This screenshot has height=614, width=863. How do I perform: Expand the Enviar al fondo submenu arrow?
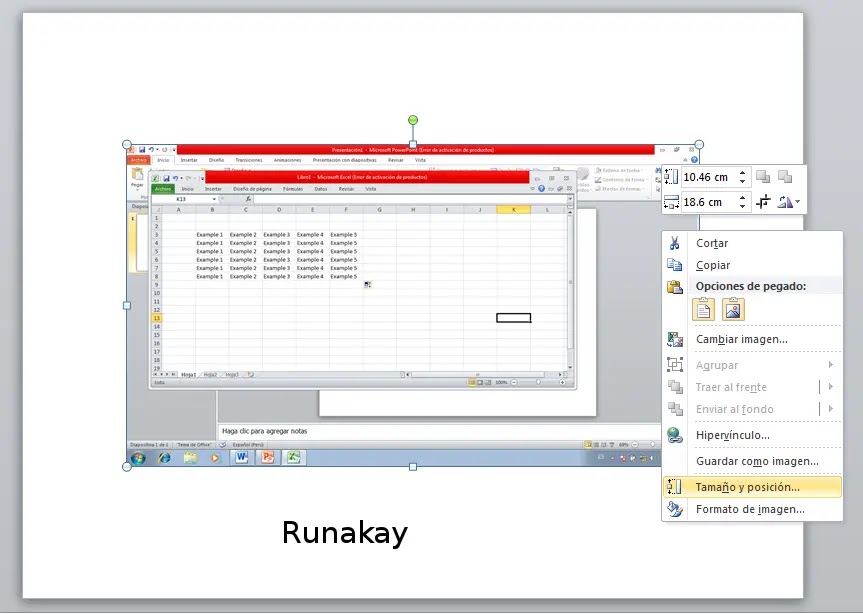click(831, 408)
